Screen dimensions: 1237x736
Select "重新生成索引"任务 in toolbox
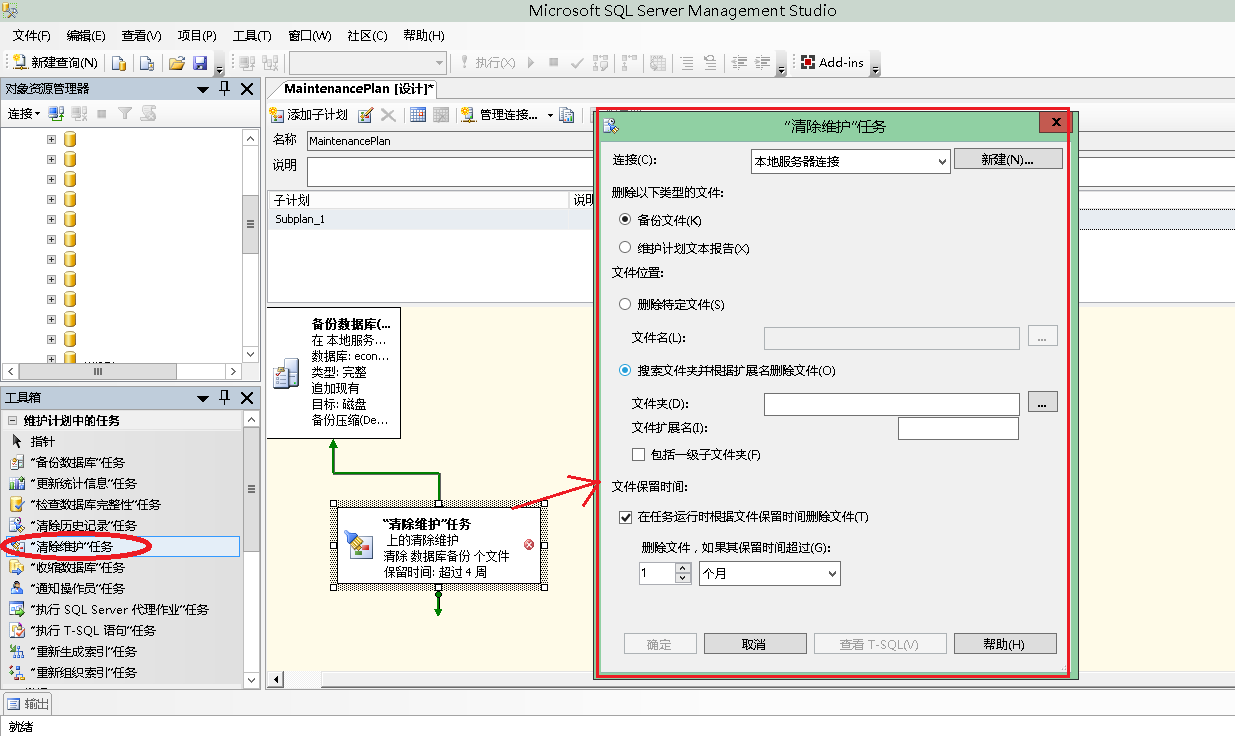[84, 651]
